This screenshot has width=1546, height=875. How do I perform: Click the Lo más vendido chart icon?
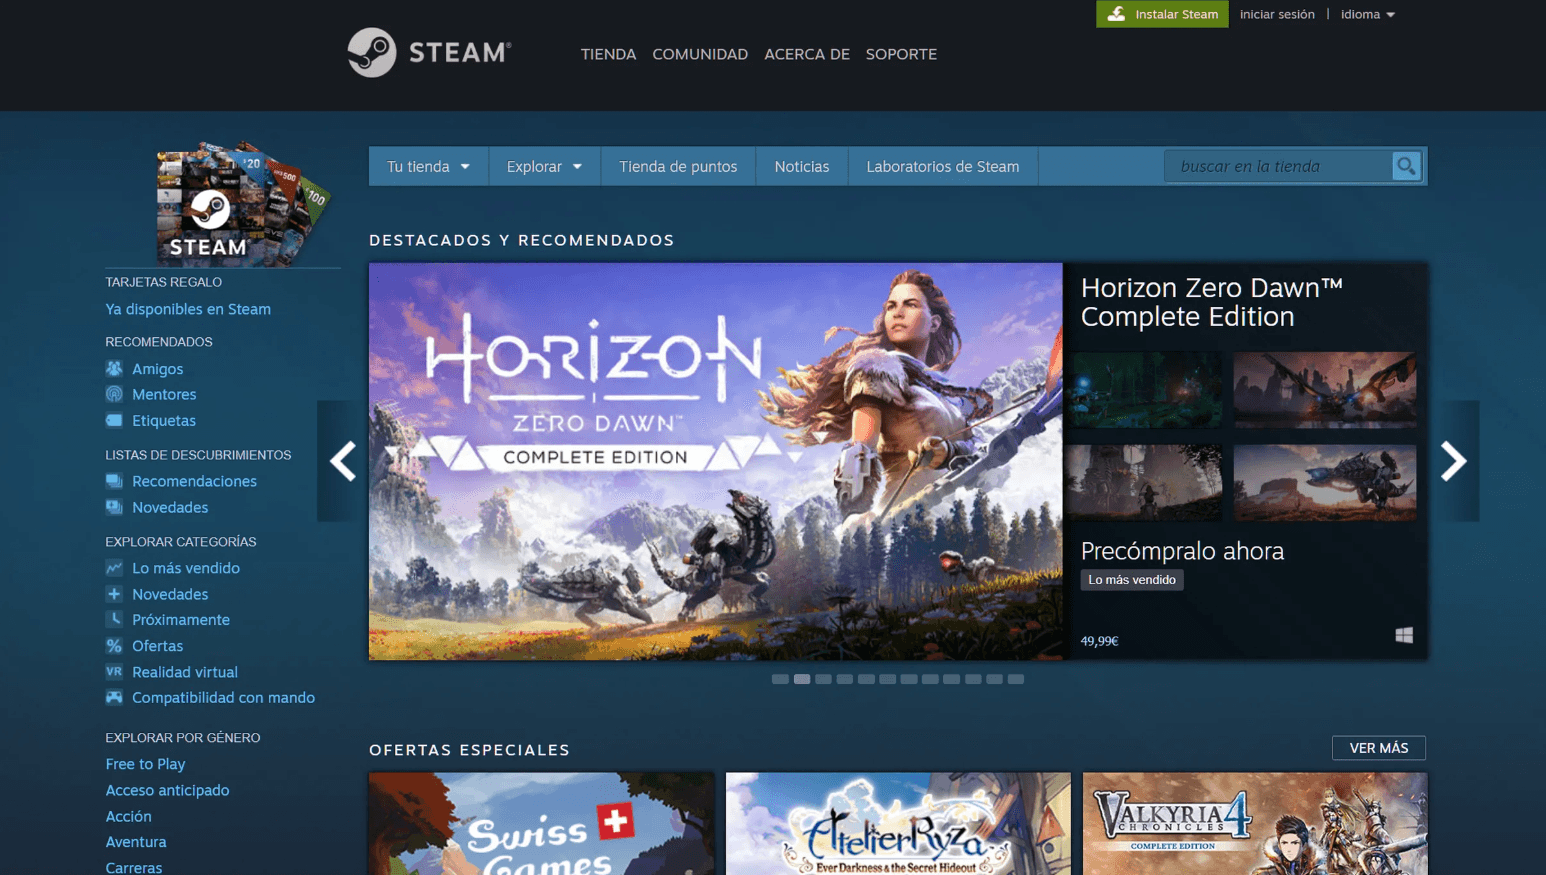coord(114,567)
